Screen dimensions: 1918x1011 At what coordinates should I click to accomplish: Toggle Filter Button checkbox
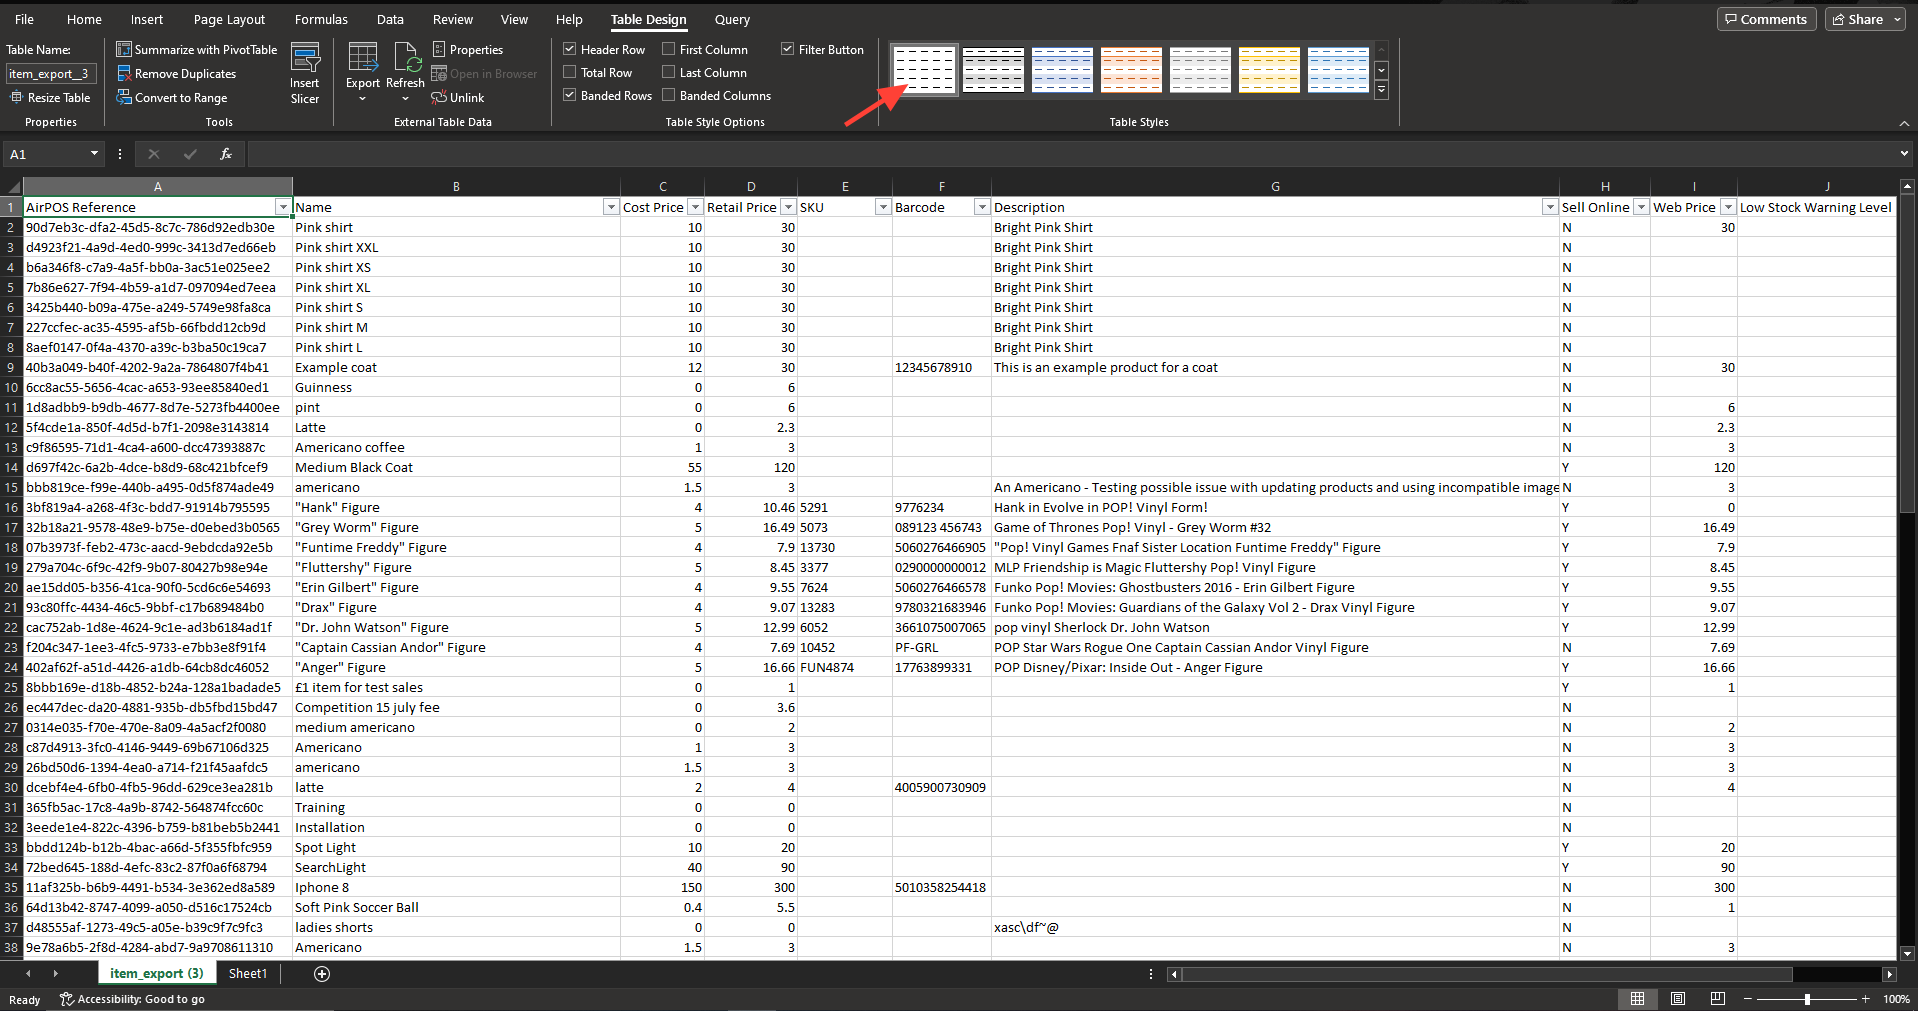click(787, 49)
